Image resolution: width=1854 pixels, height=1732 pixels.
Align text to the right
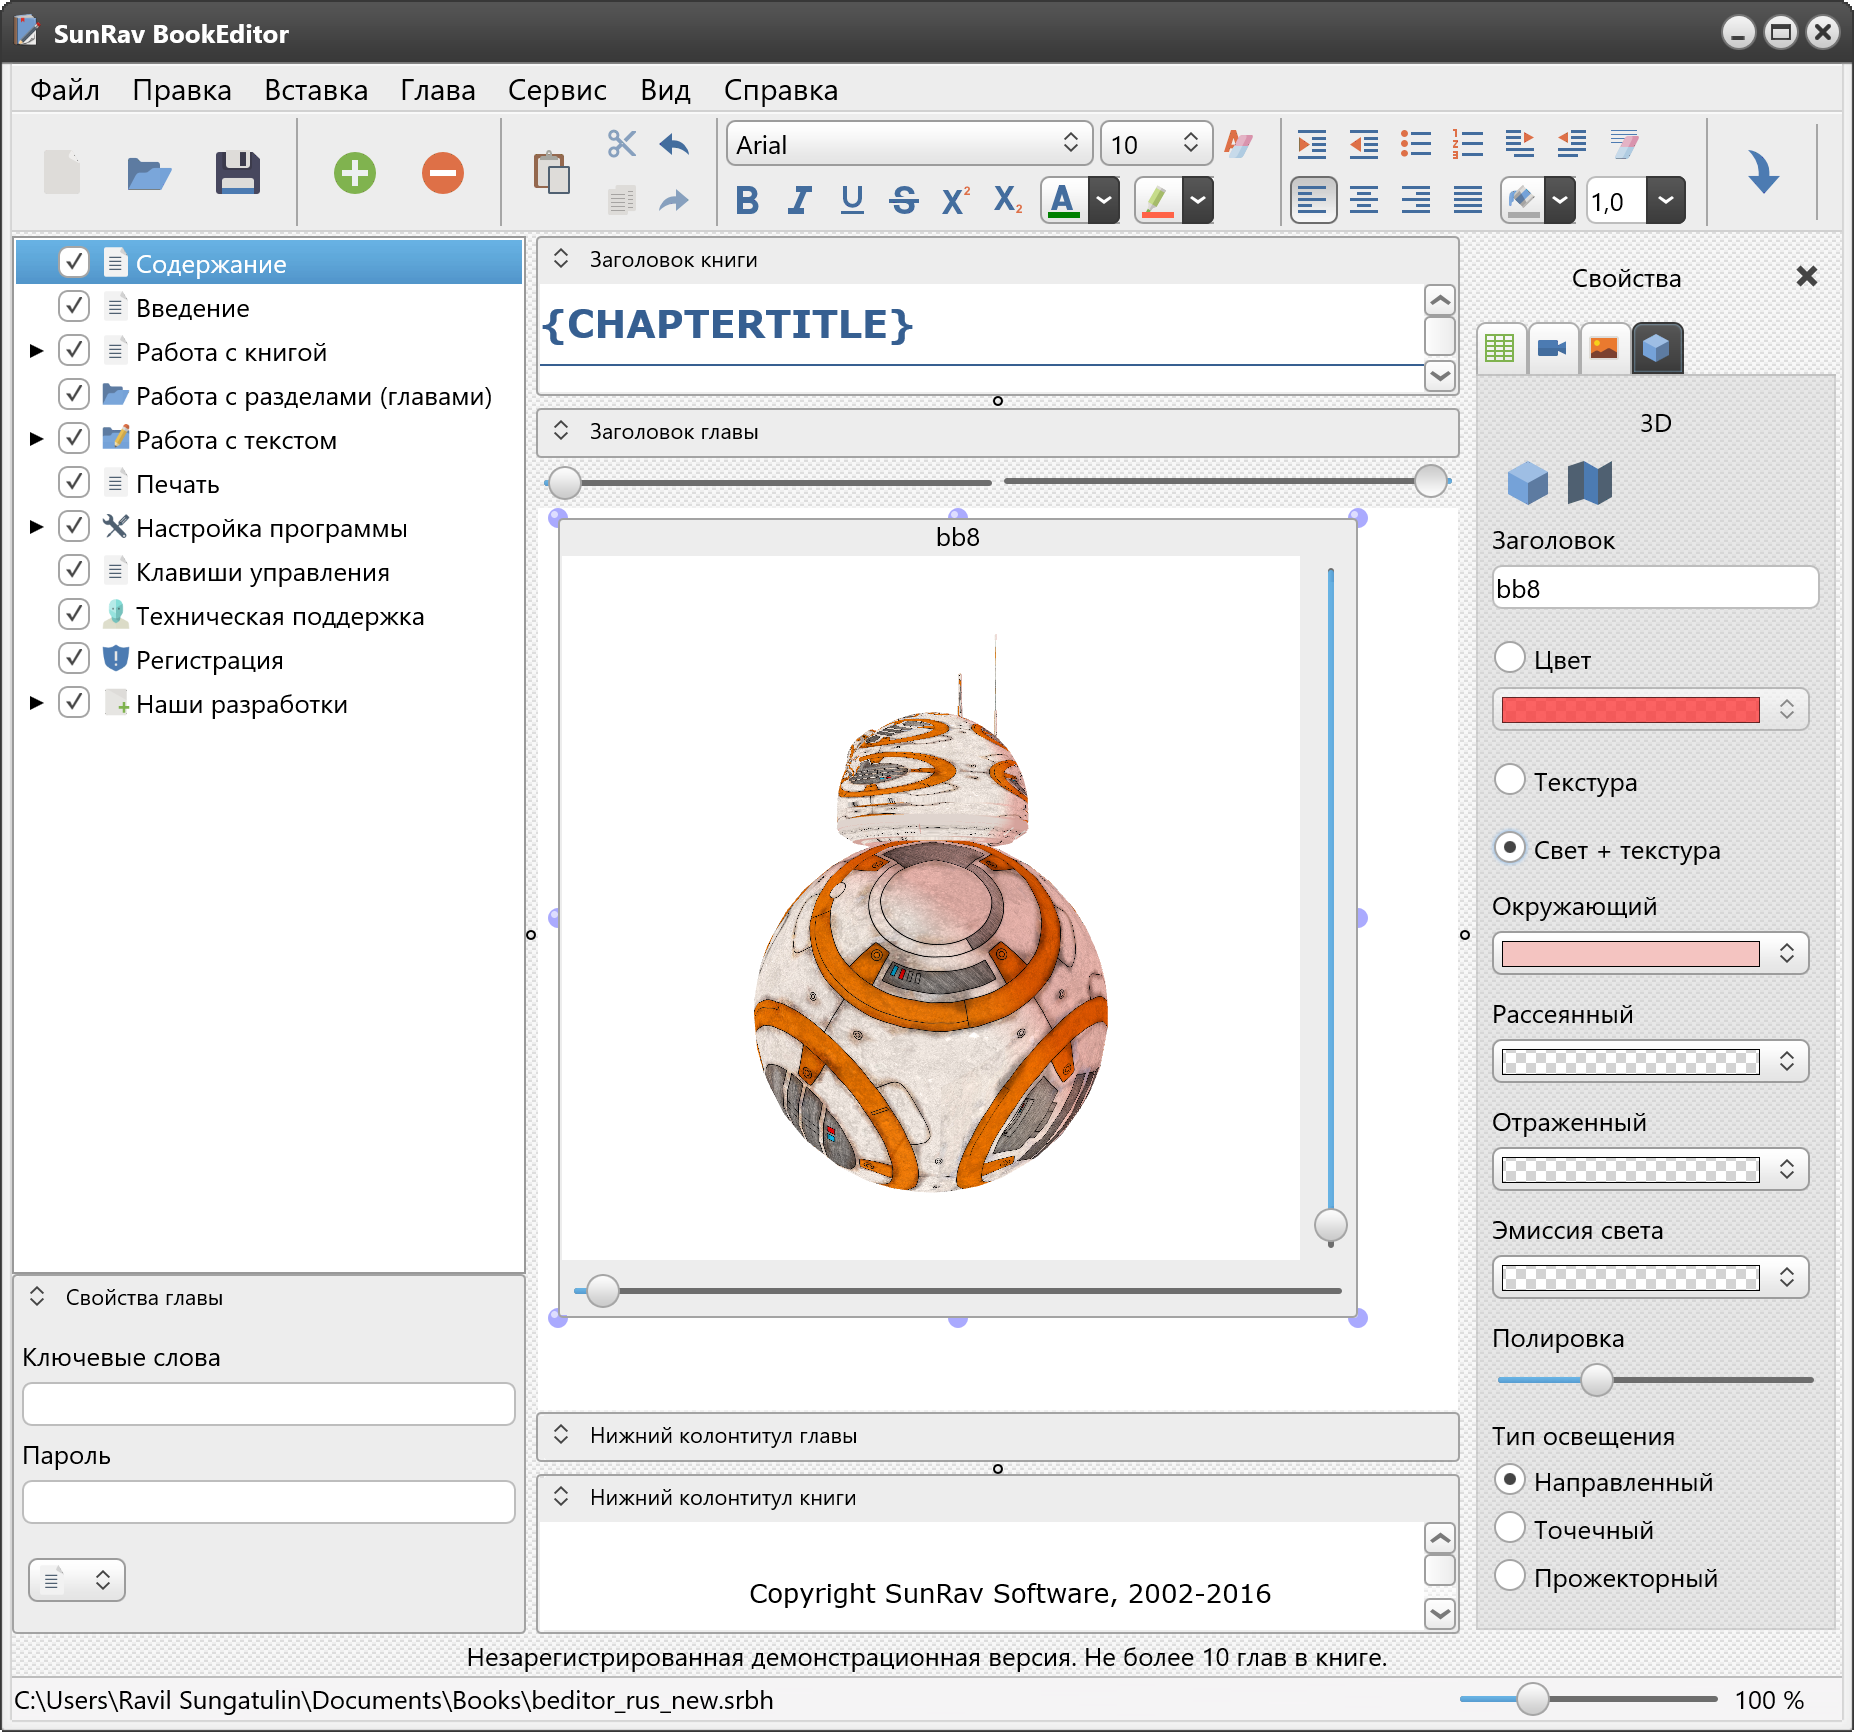(x=1416, y=201)
